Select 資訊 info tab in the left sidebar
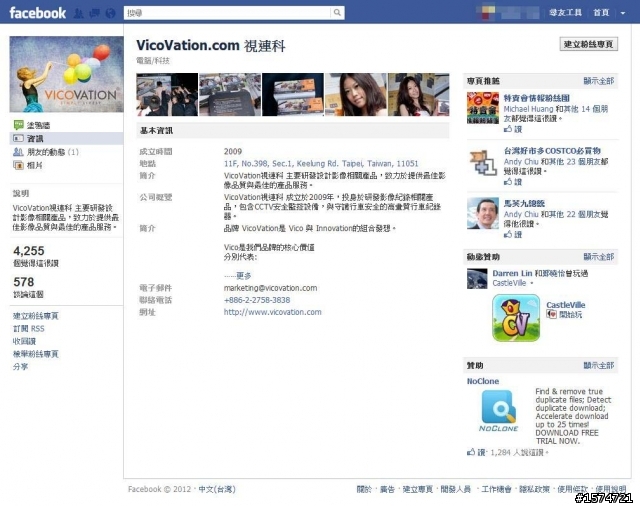Screen dimensions: 640x506 tap(67, 138)
